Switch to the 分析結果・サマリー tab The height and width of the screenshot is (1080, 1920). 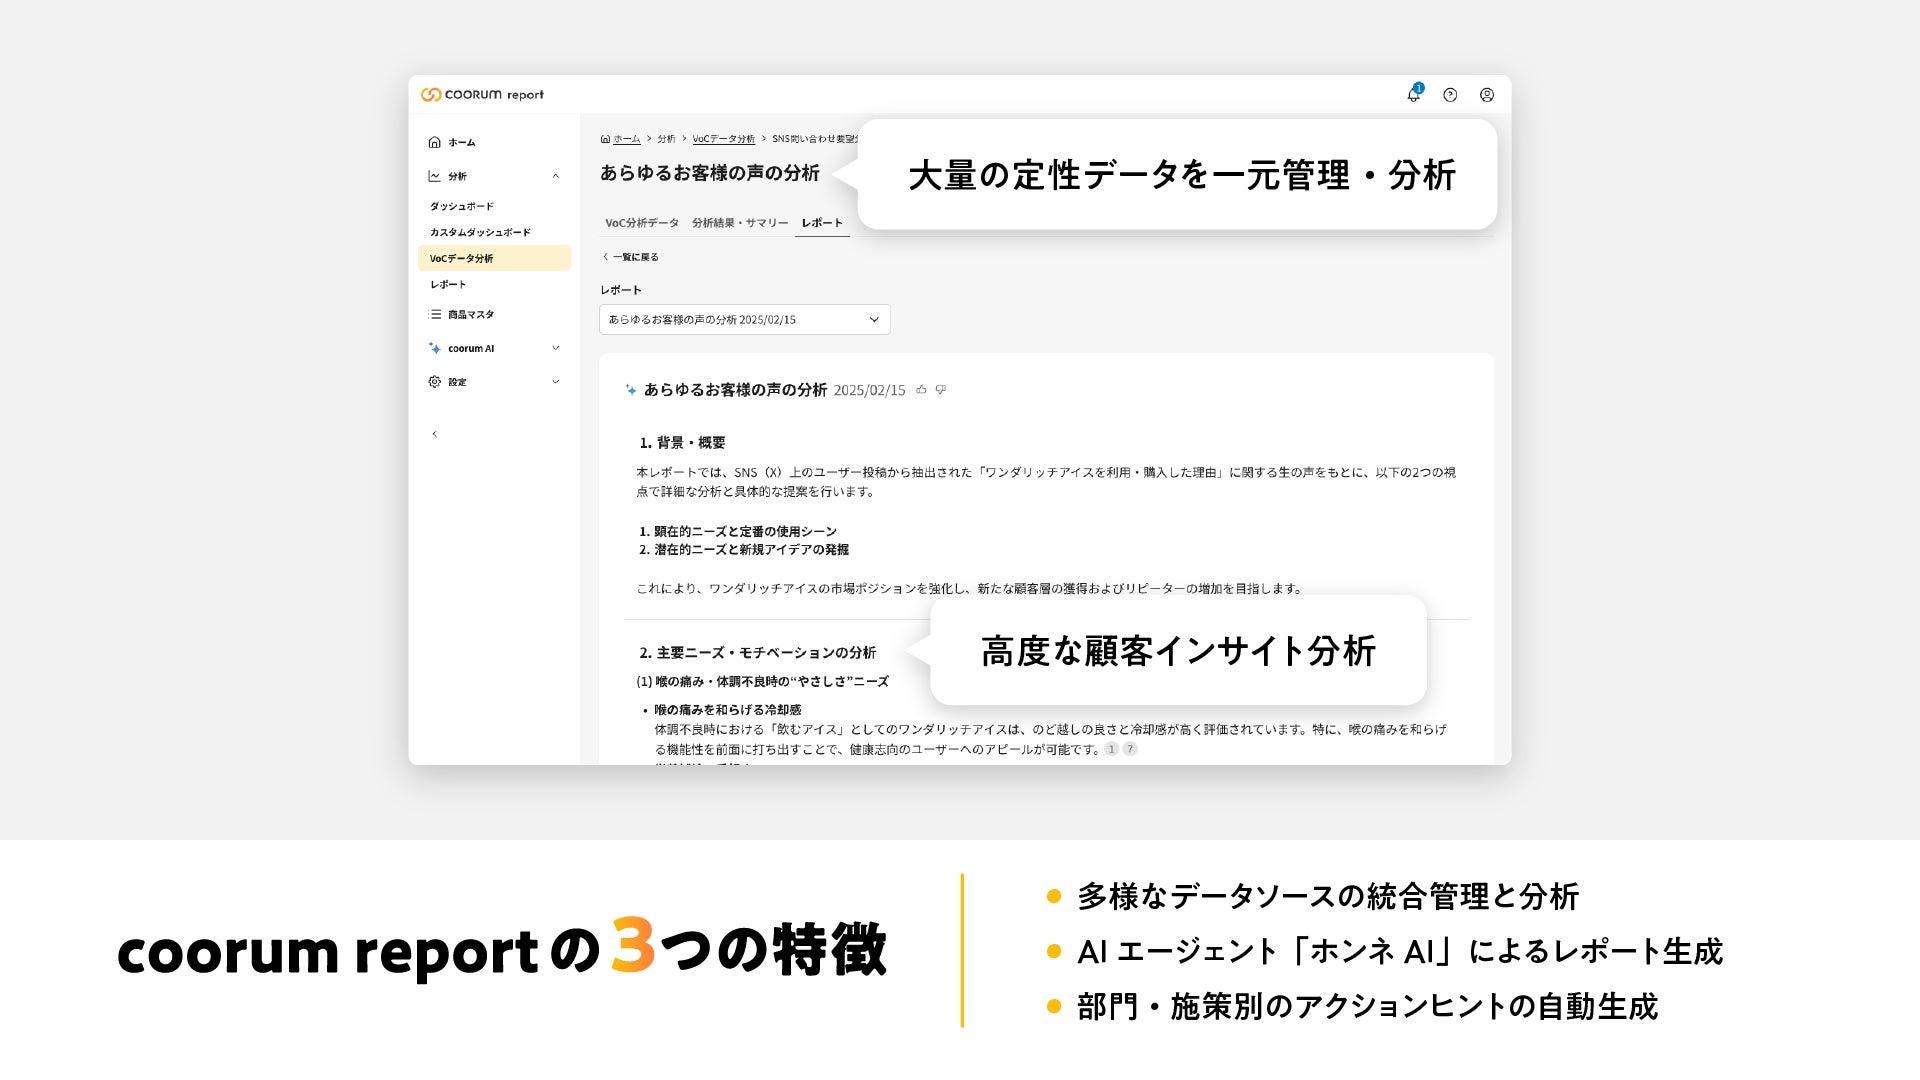(x=740, y=223)
